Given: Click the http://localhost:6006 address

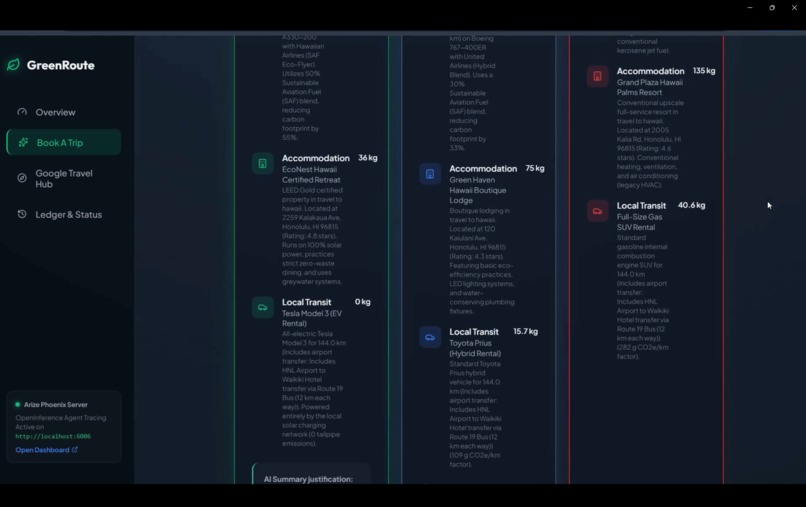Looking at the screenshot, I should (53, 436).
